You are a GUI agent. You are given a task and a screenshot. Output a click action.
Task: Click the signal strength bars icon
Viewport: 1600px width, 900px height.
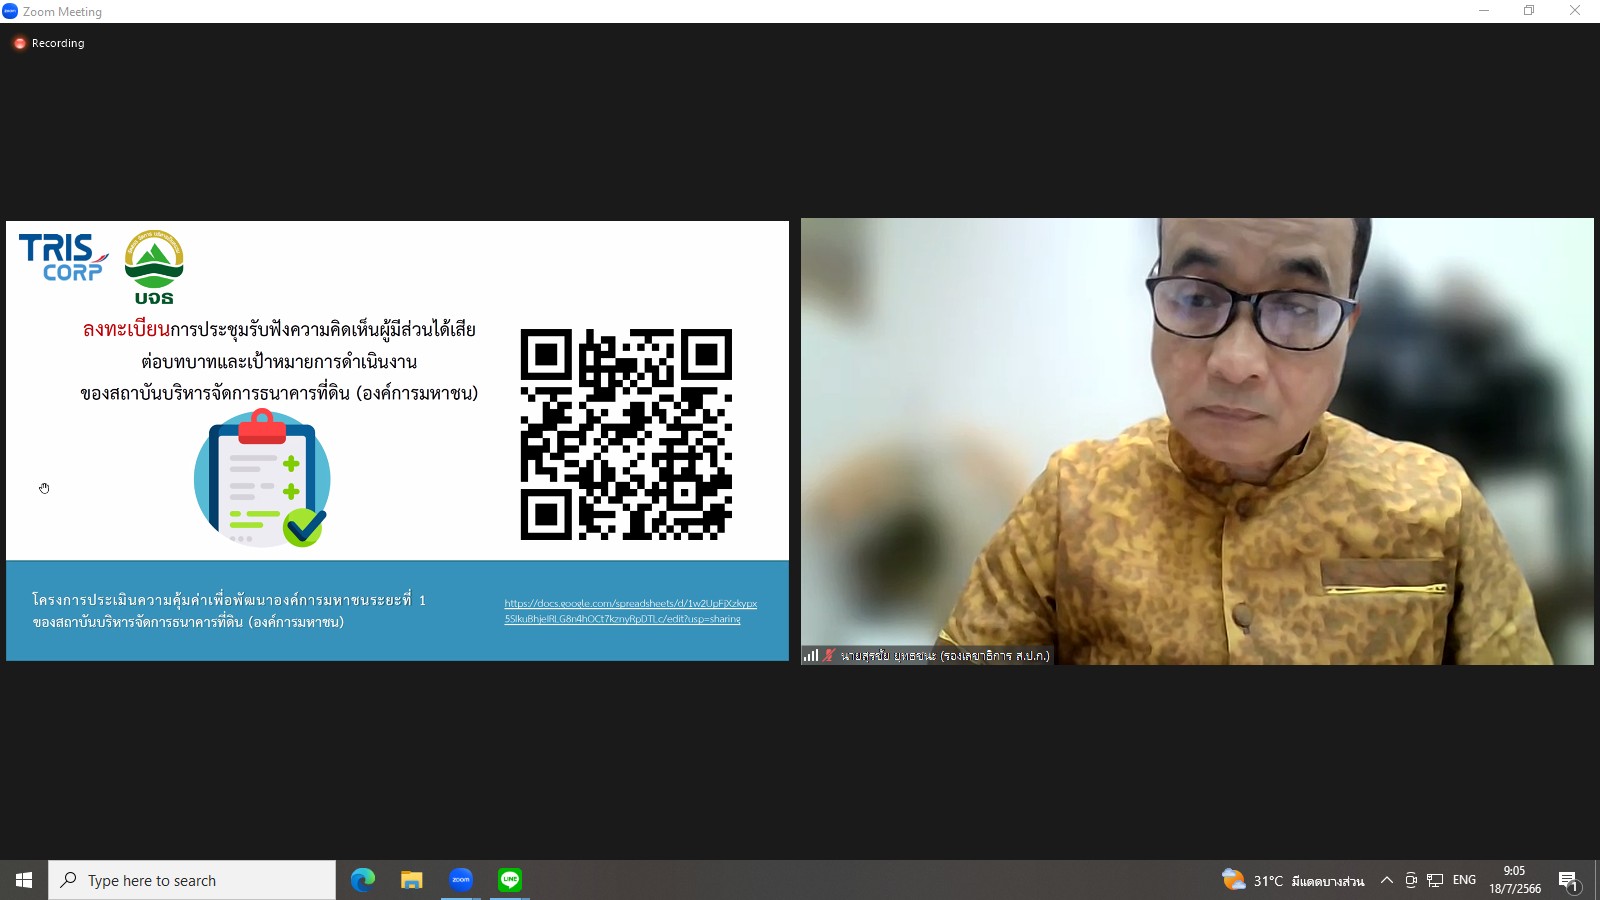(811, 656)
